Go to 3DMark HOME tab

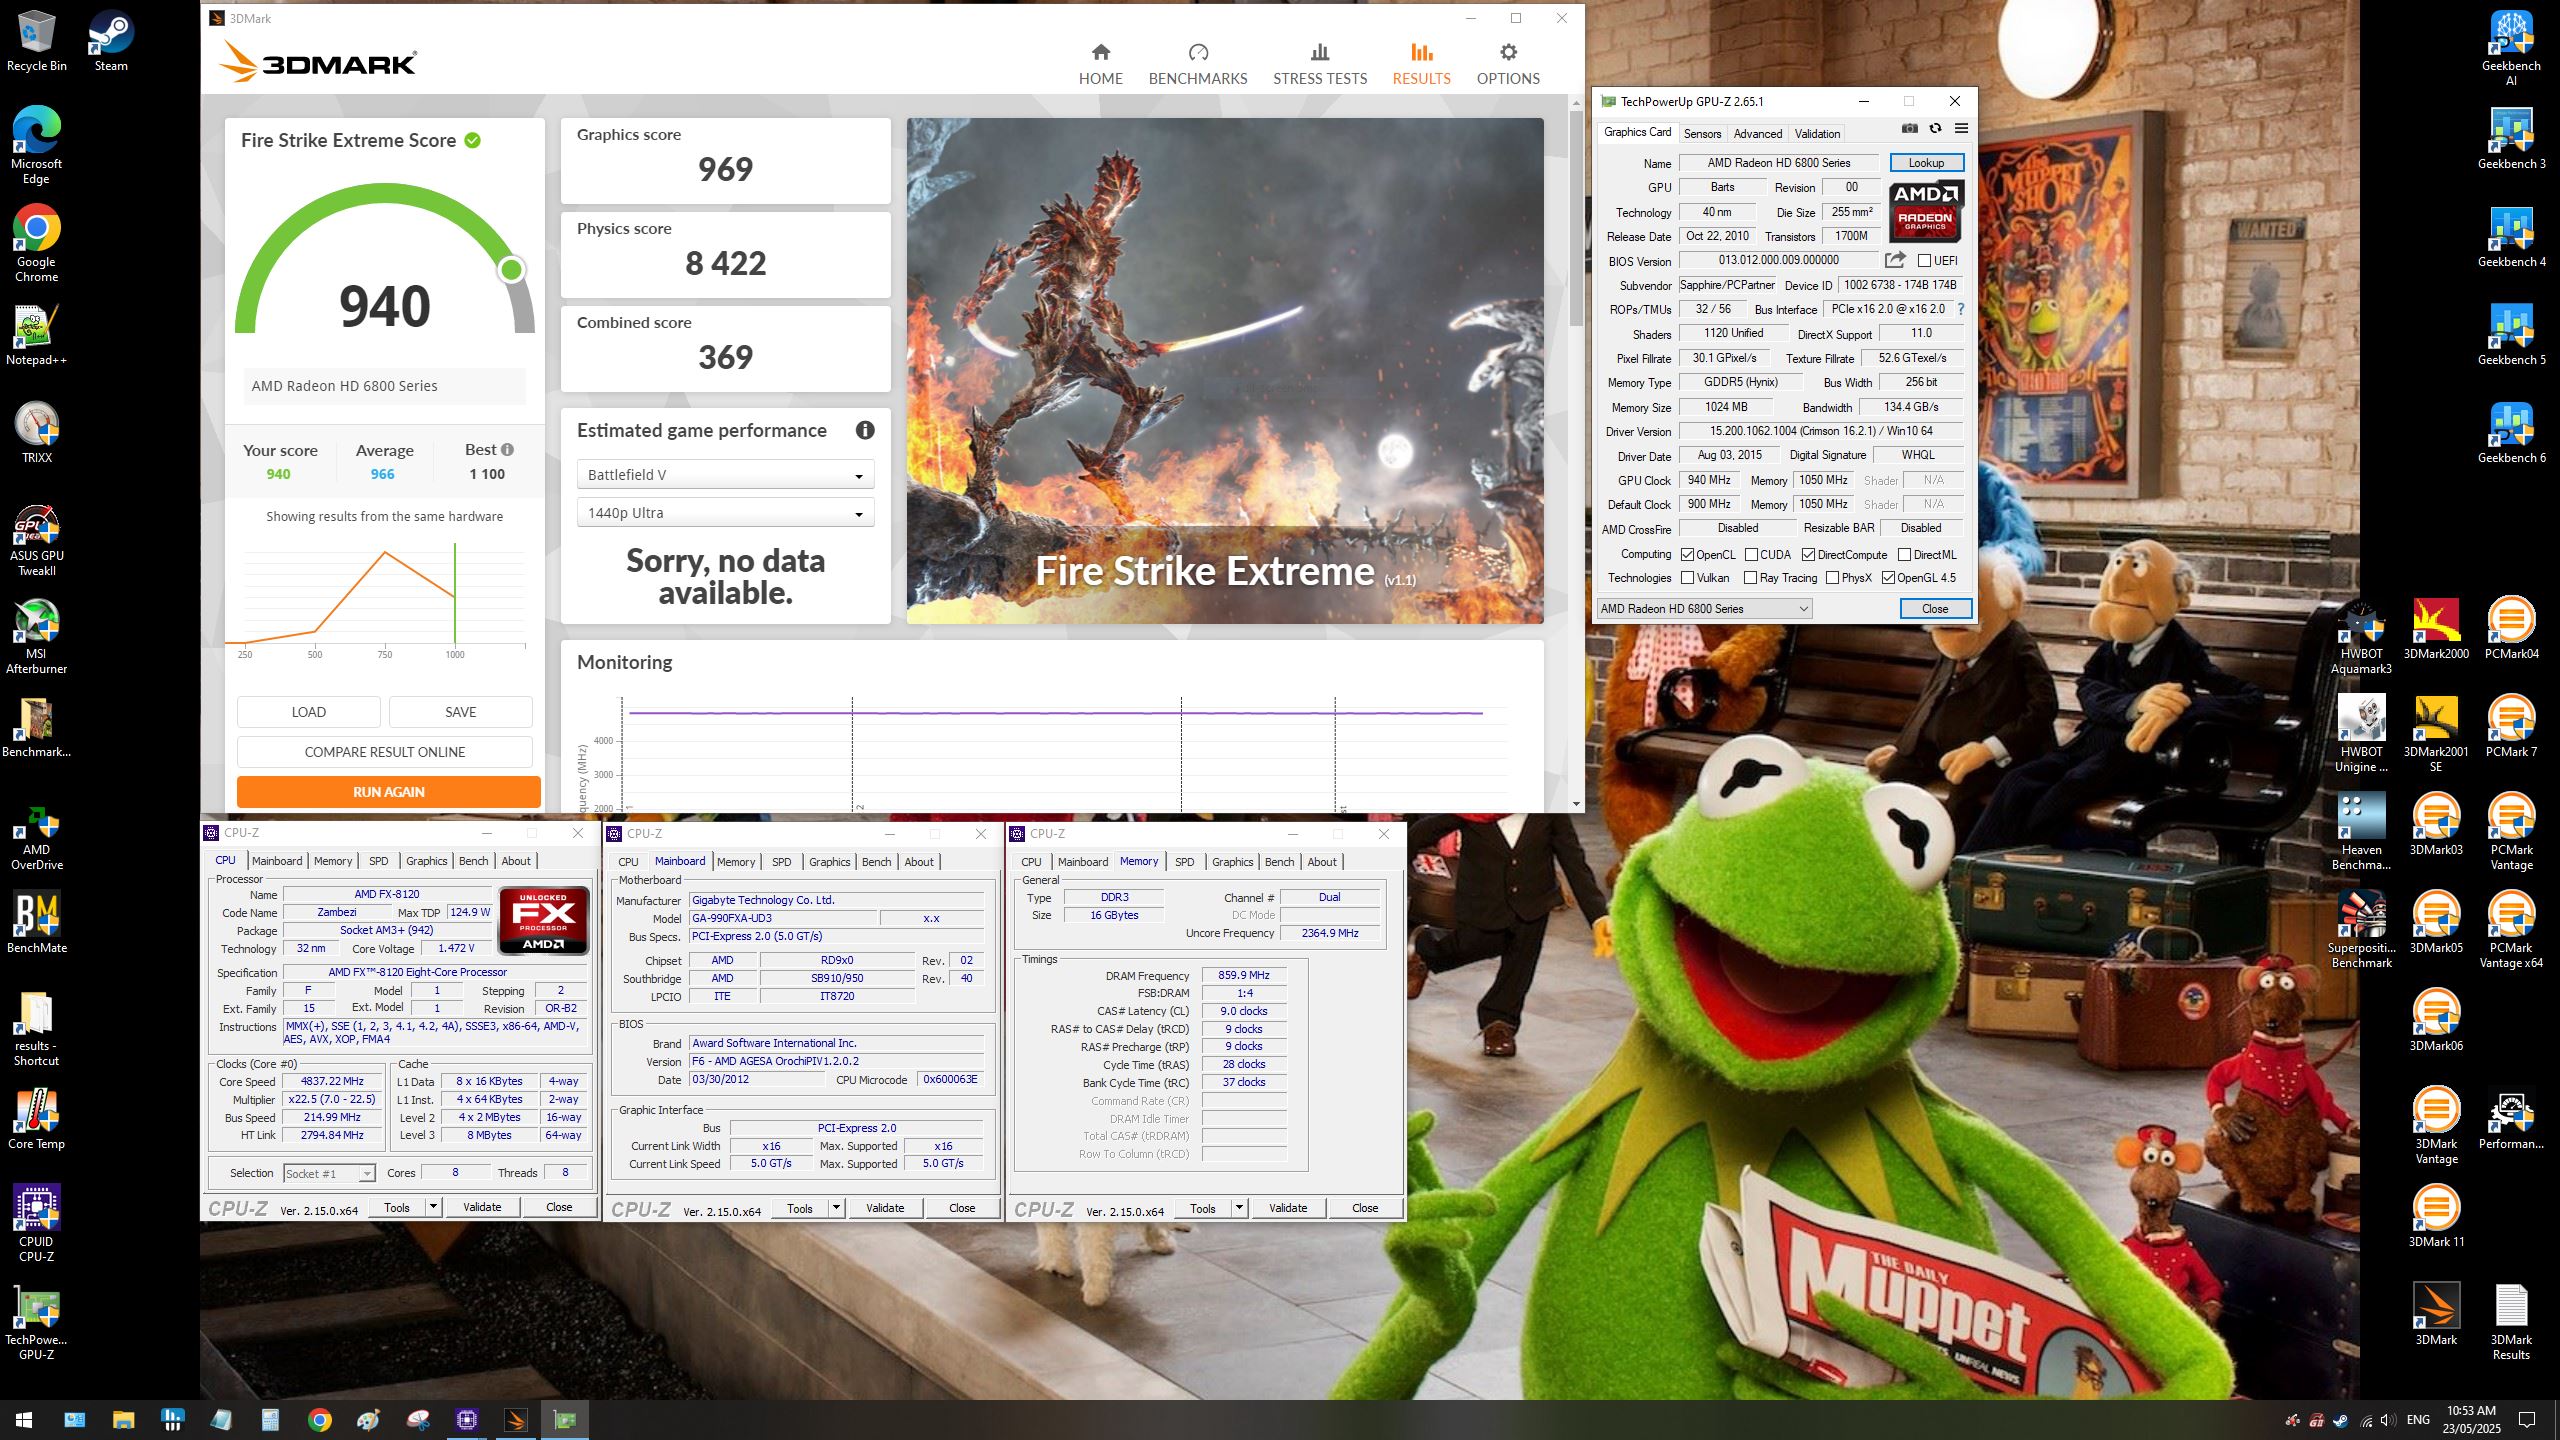click(1100, 64)
